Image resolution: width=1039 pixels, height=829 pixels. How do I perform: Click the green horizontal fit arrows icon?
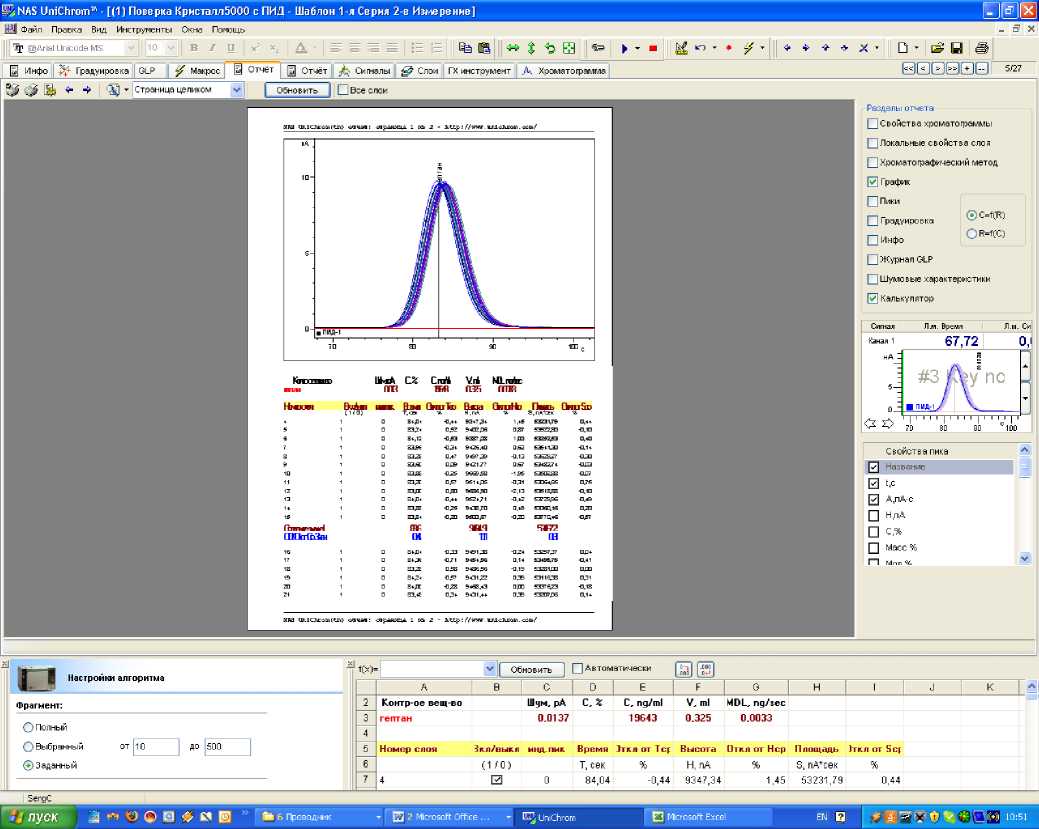pos(513,48)
